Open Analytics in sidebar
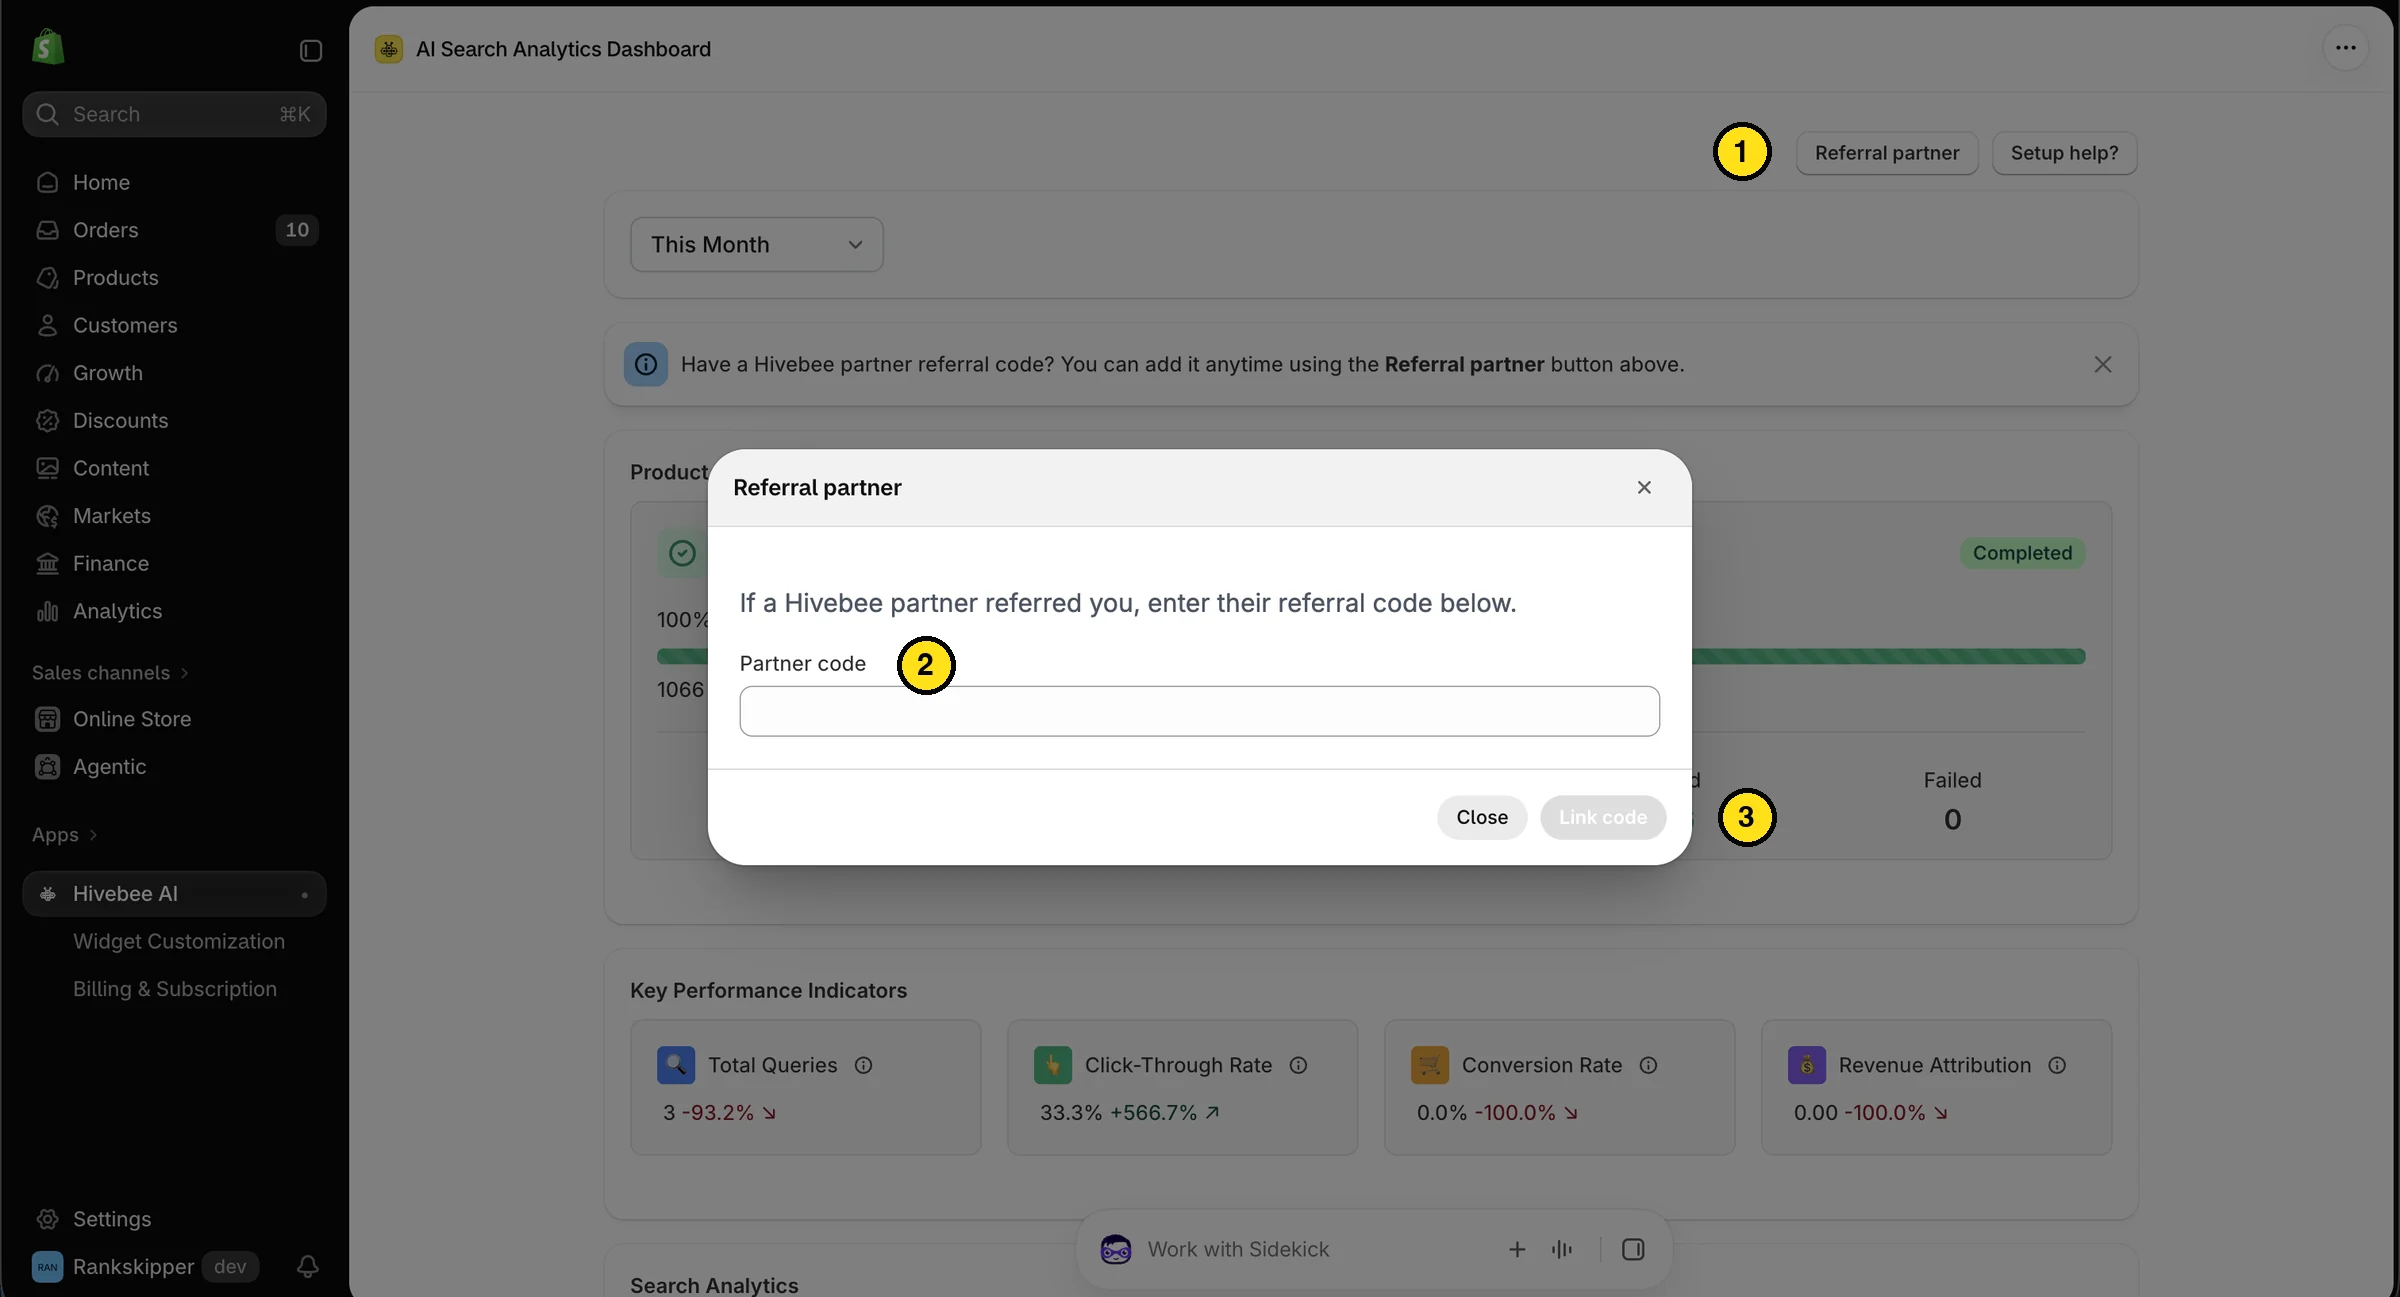Image resolution: width=2400 pixels, height=1297 pixels. pyautogui.click(x=174, y=611)
